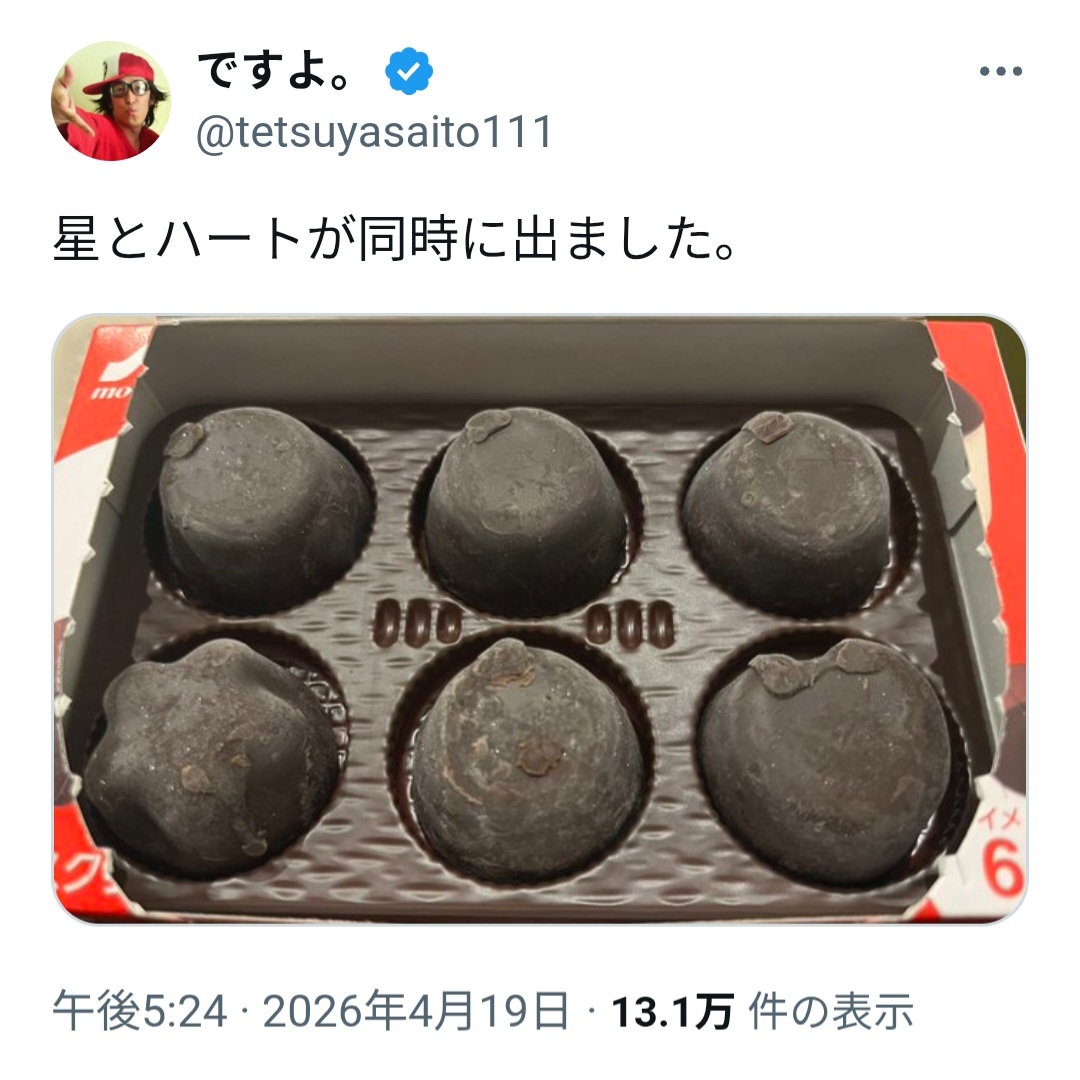Image resolution: width=1080 pixels, height=1080 pixels.
Task: Tap the 件の表示 views label
Action: [831, 1012]
